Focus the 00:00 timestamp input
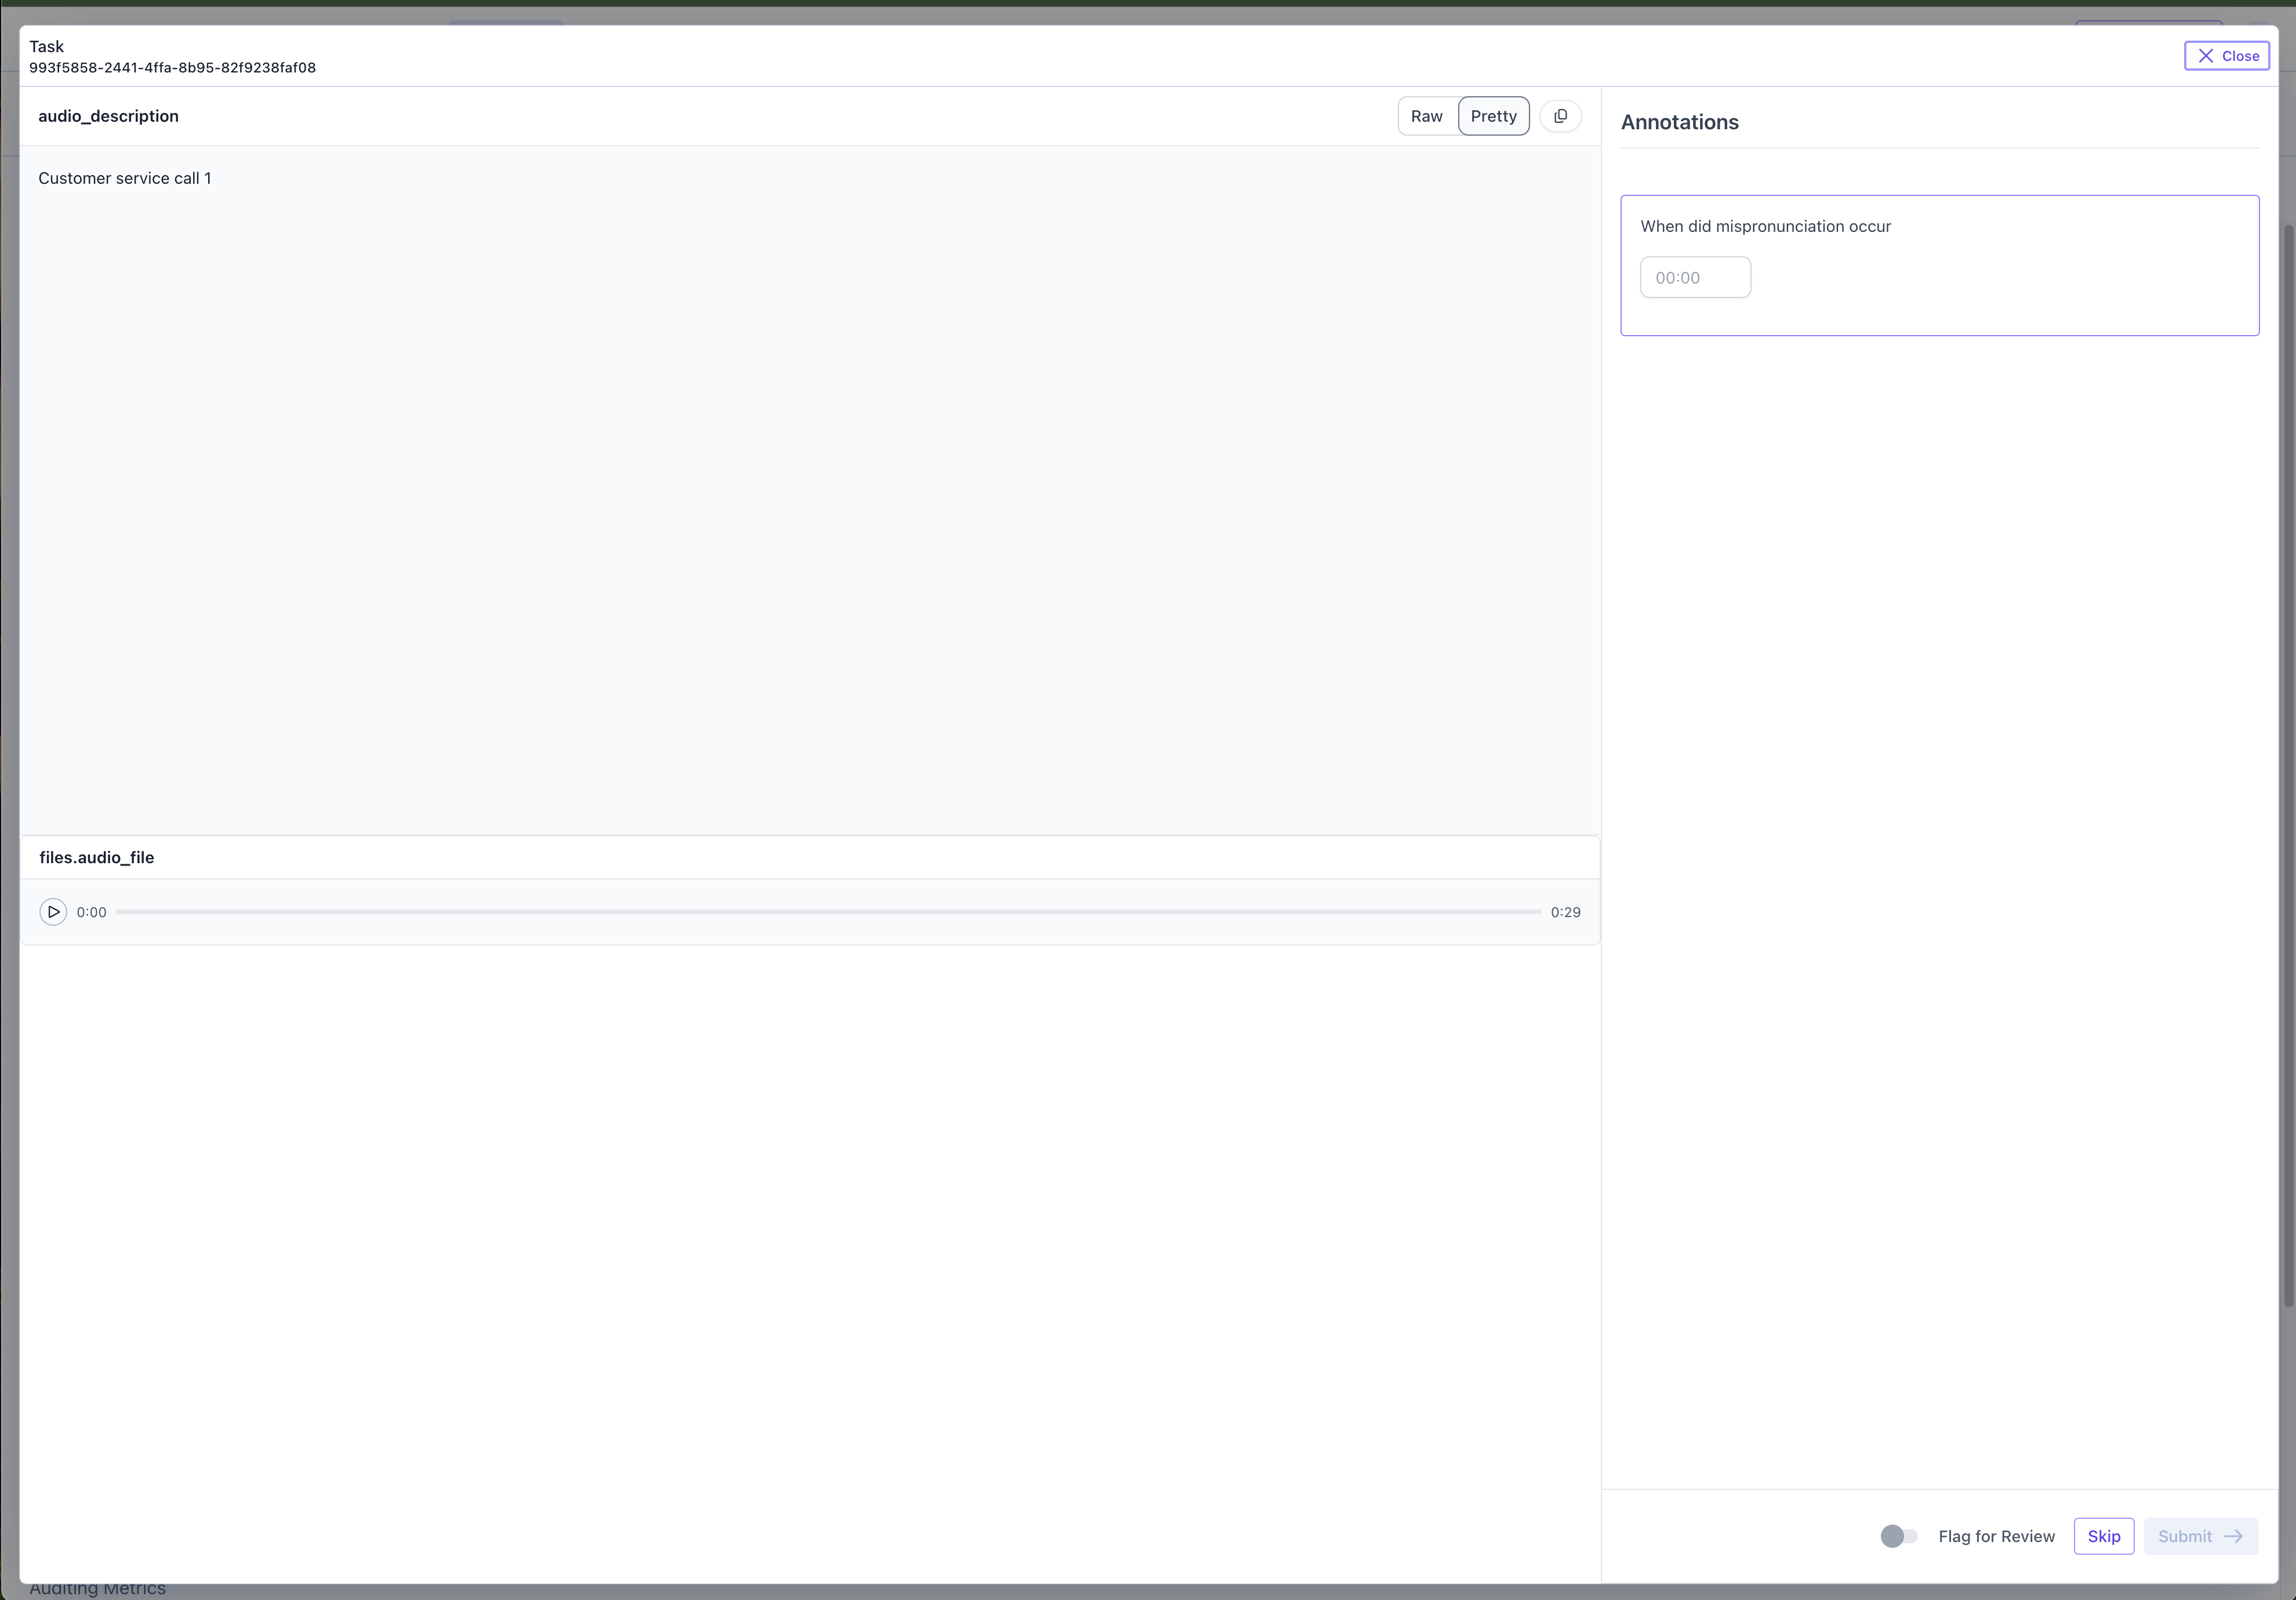 coord(1695,277)
